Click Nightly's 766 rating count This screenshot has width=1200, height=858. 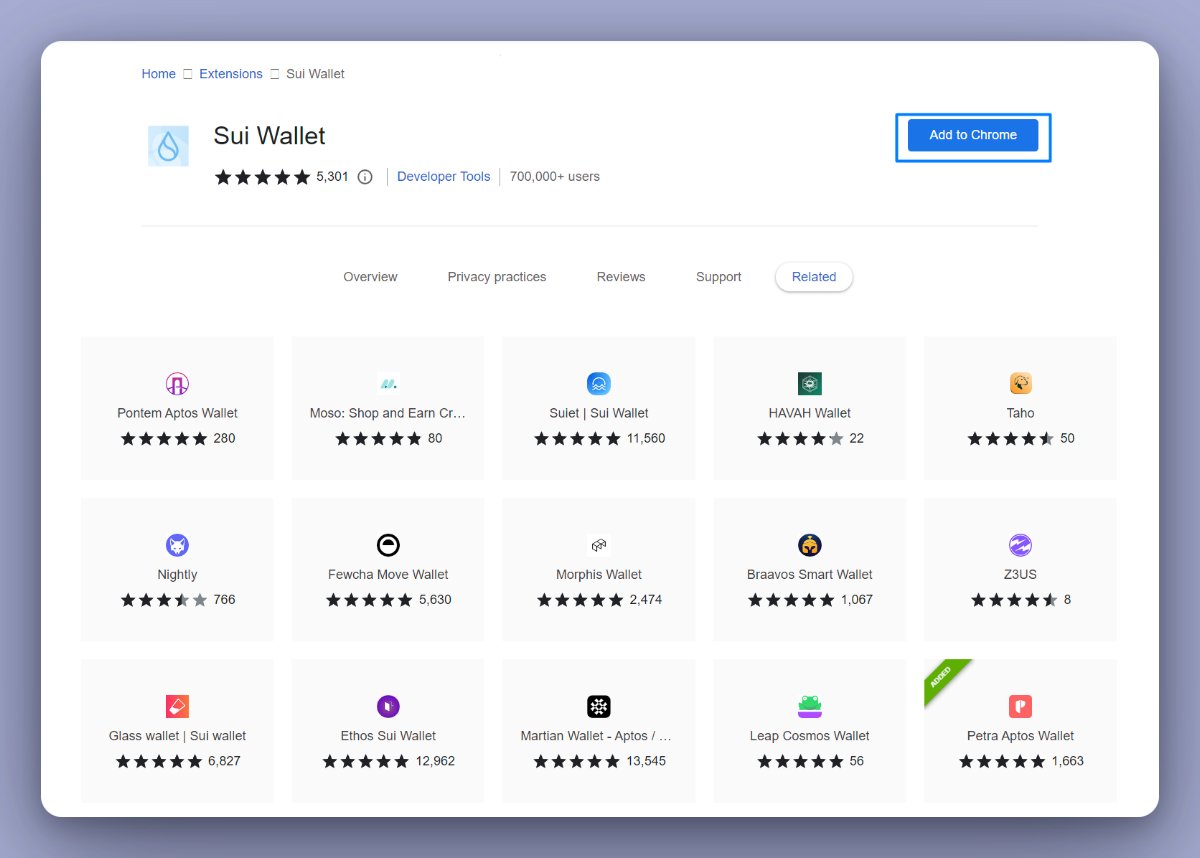point(225,600)
